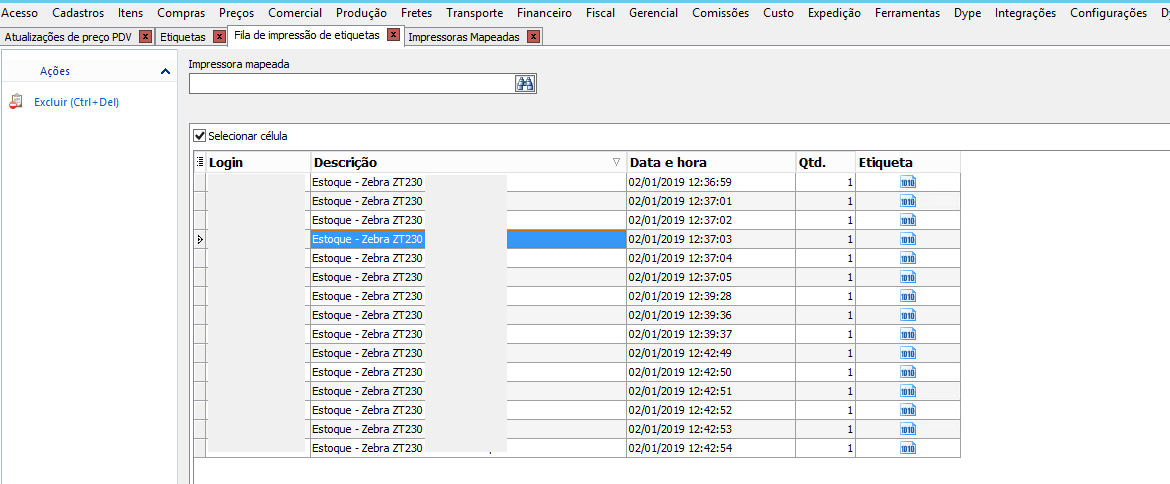Select Qtd. cell in the 12:42:49 row
Screen dimensions: 1170x484
coord(825,353)
